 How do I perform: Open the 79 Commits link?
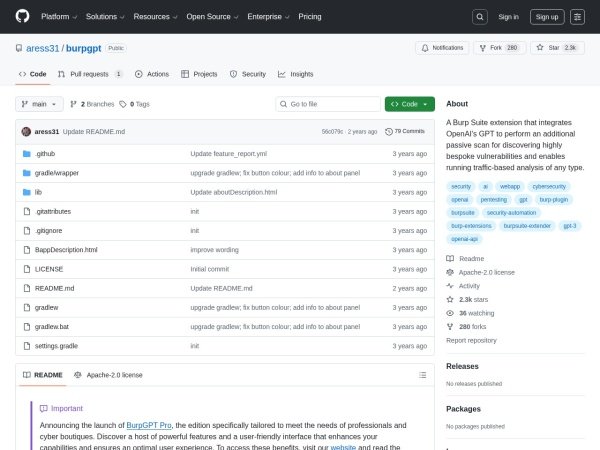[x=405, y=131]
